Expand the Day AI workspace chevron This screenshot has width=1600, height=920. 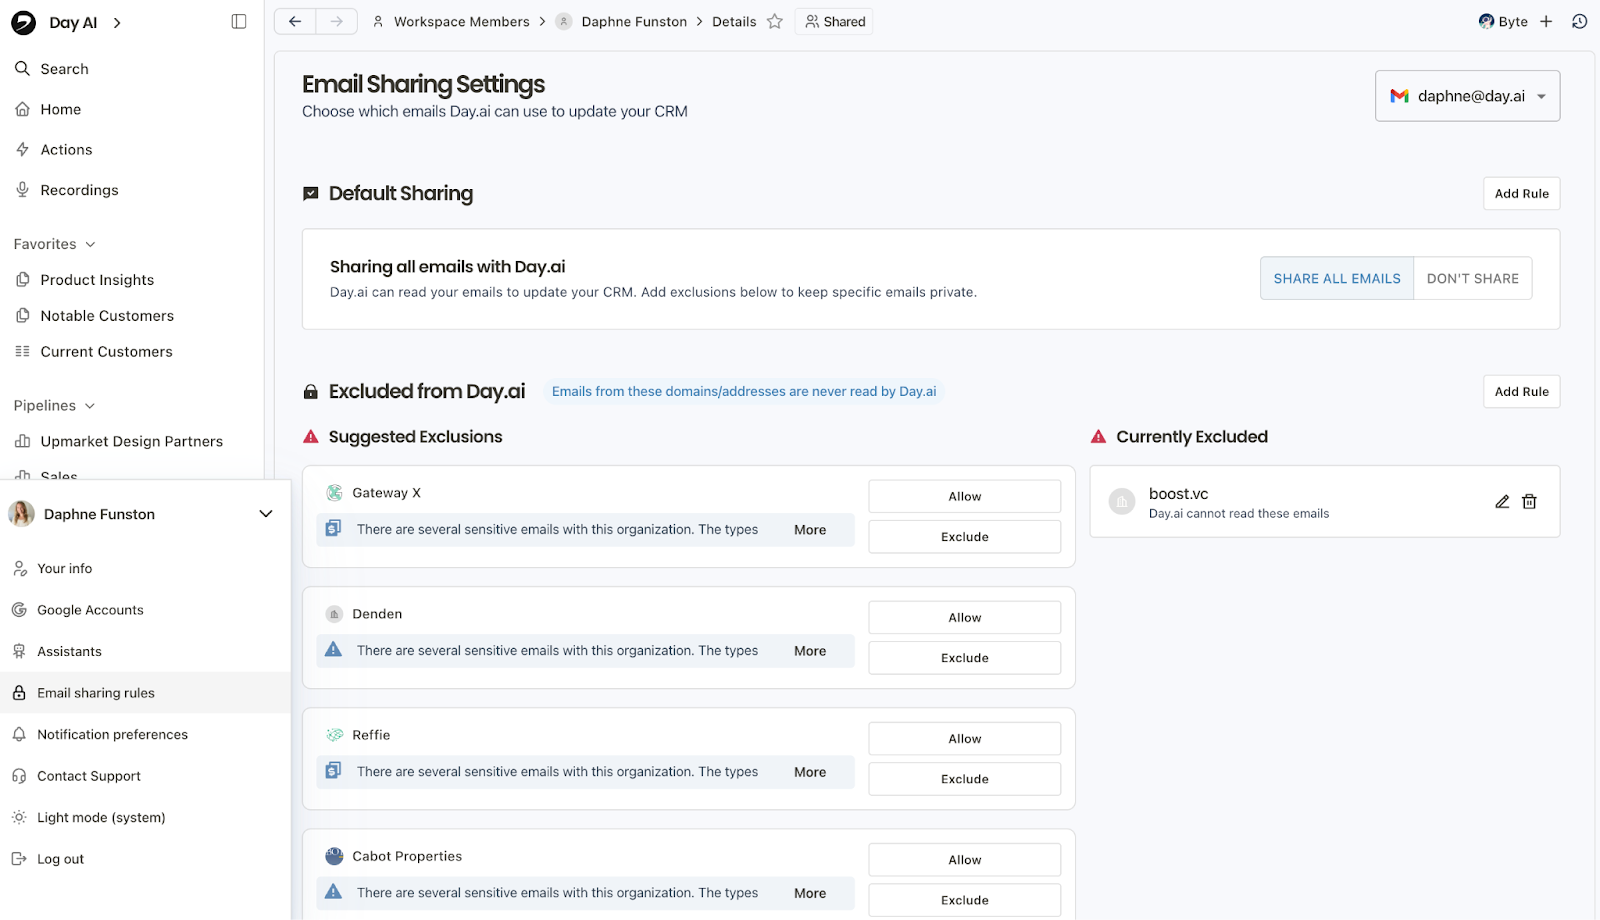[117, 22]
